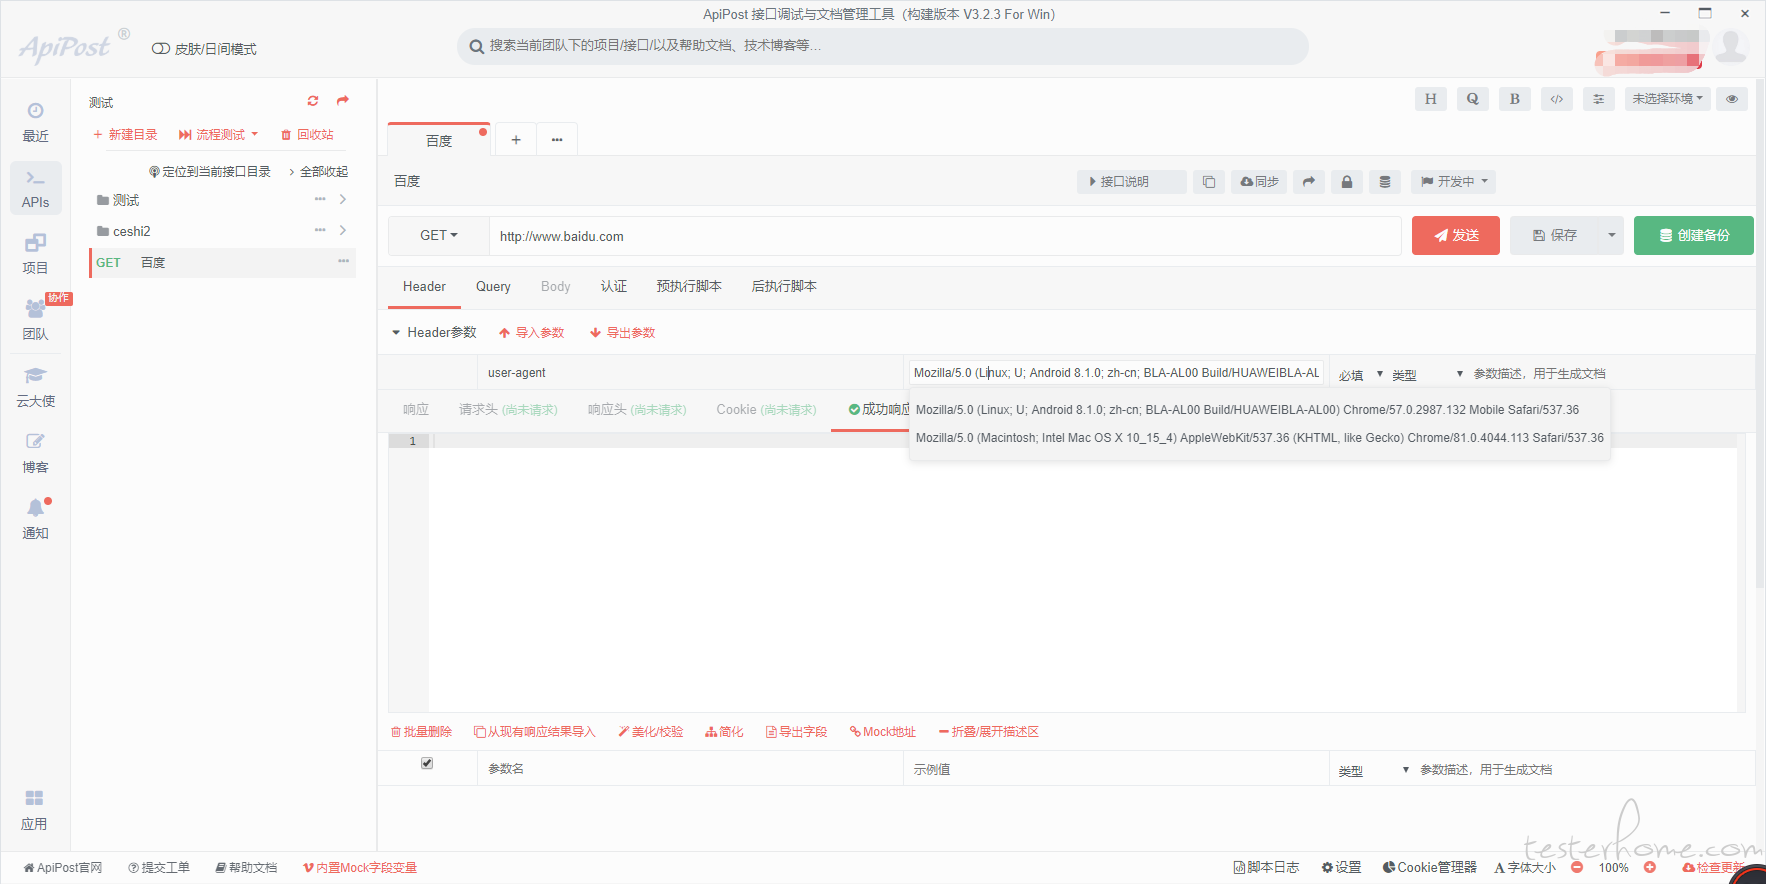Click 导入参数 link

point(532,333)
